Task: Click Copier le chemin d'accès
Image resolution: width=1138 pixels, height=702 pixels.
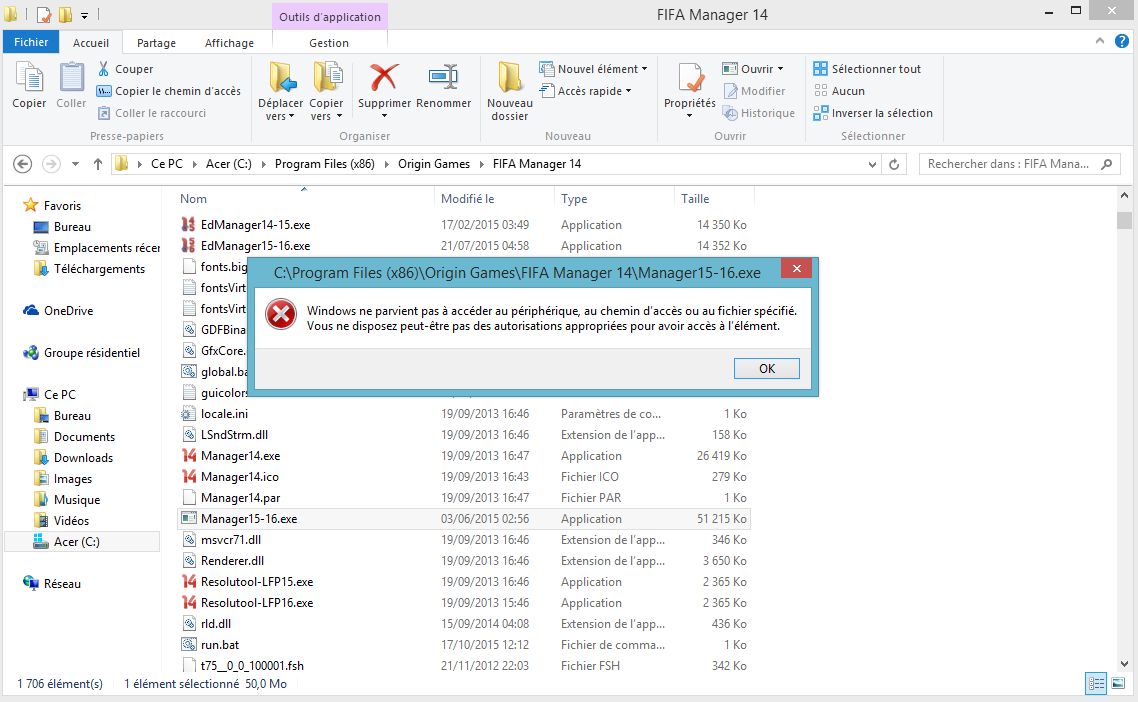Action: [168, 91]
